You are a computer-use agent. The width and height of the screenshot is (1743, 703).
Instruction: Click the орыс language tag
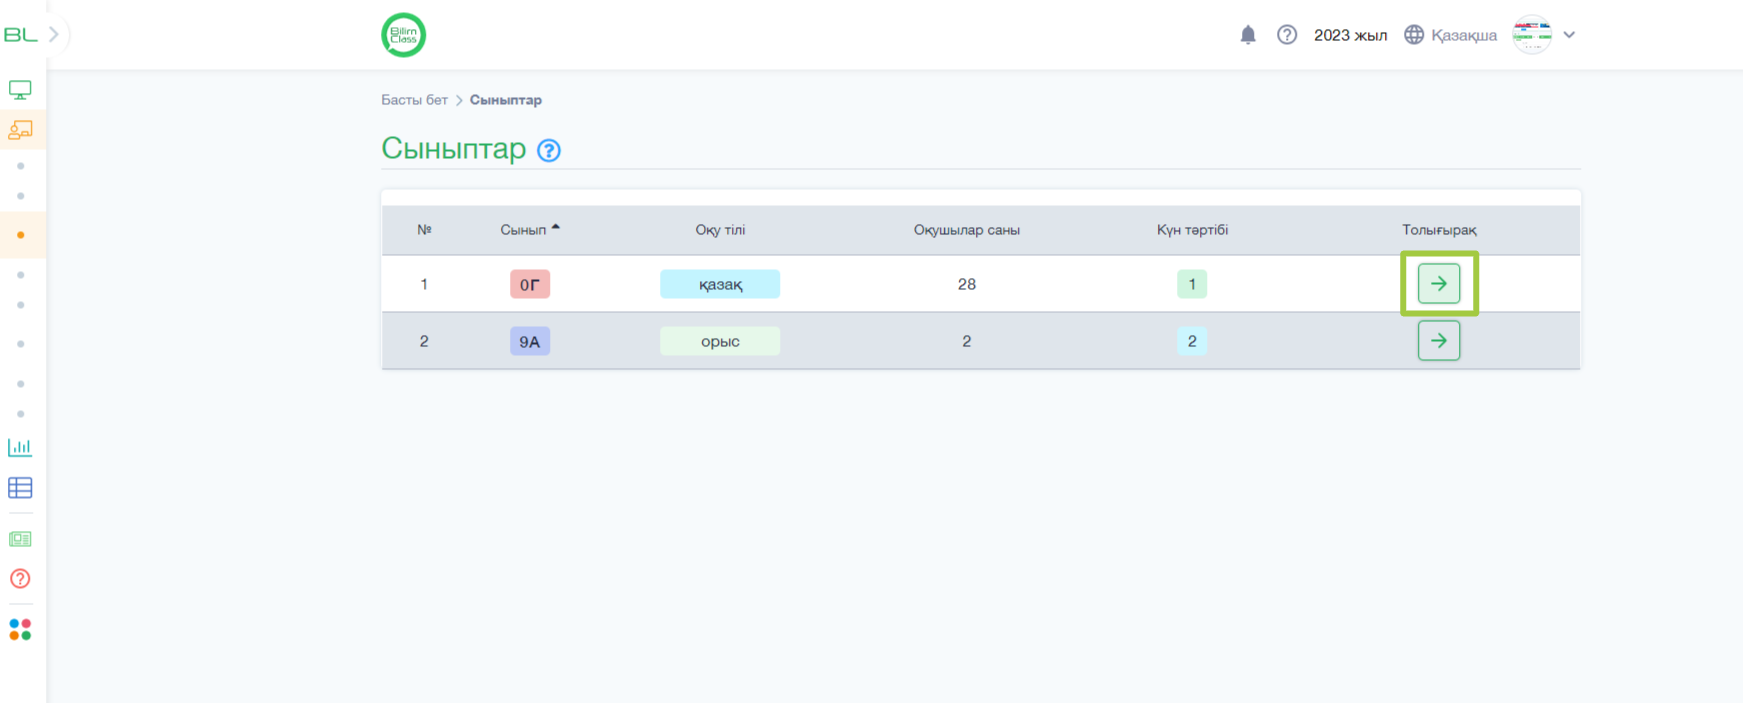click(x=720, y=341)
